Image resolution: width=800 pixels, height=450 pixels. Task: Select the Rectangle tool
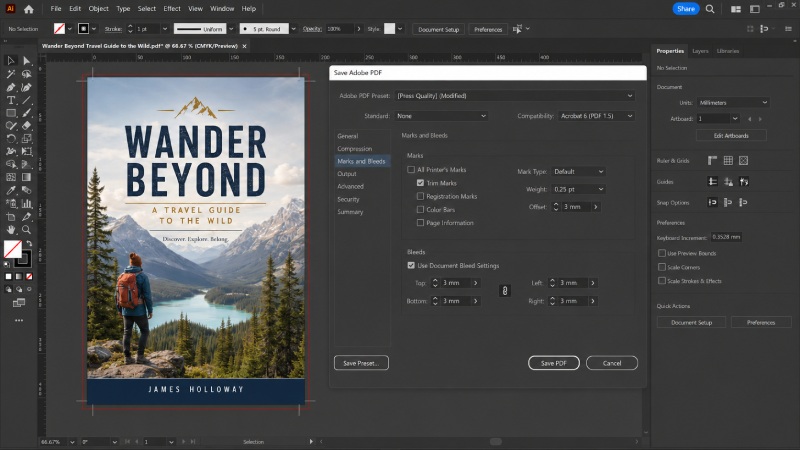pos(11,113)
